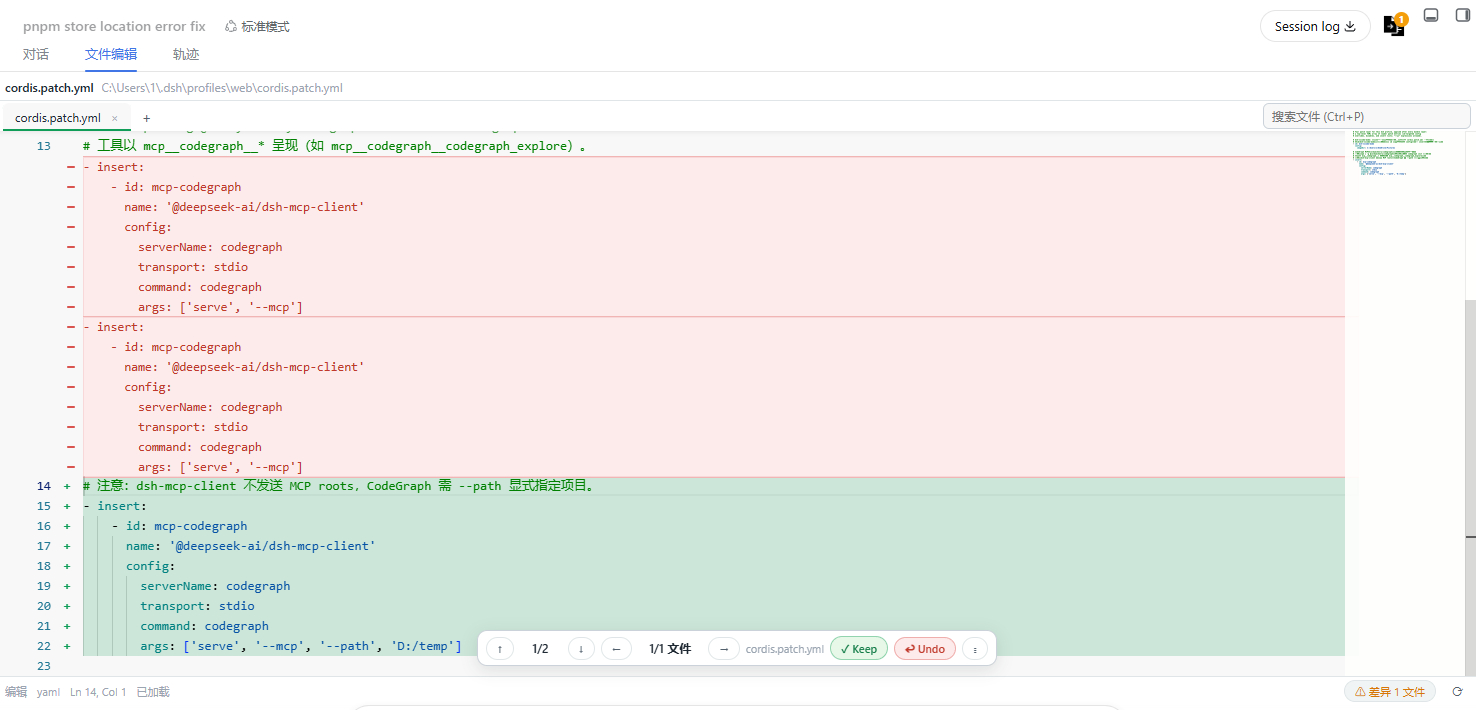
Task: Go to next change with down arrow
Action: (581, 648)
